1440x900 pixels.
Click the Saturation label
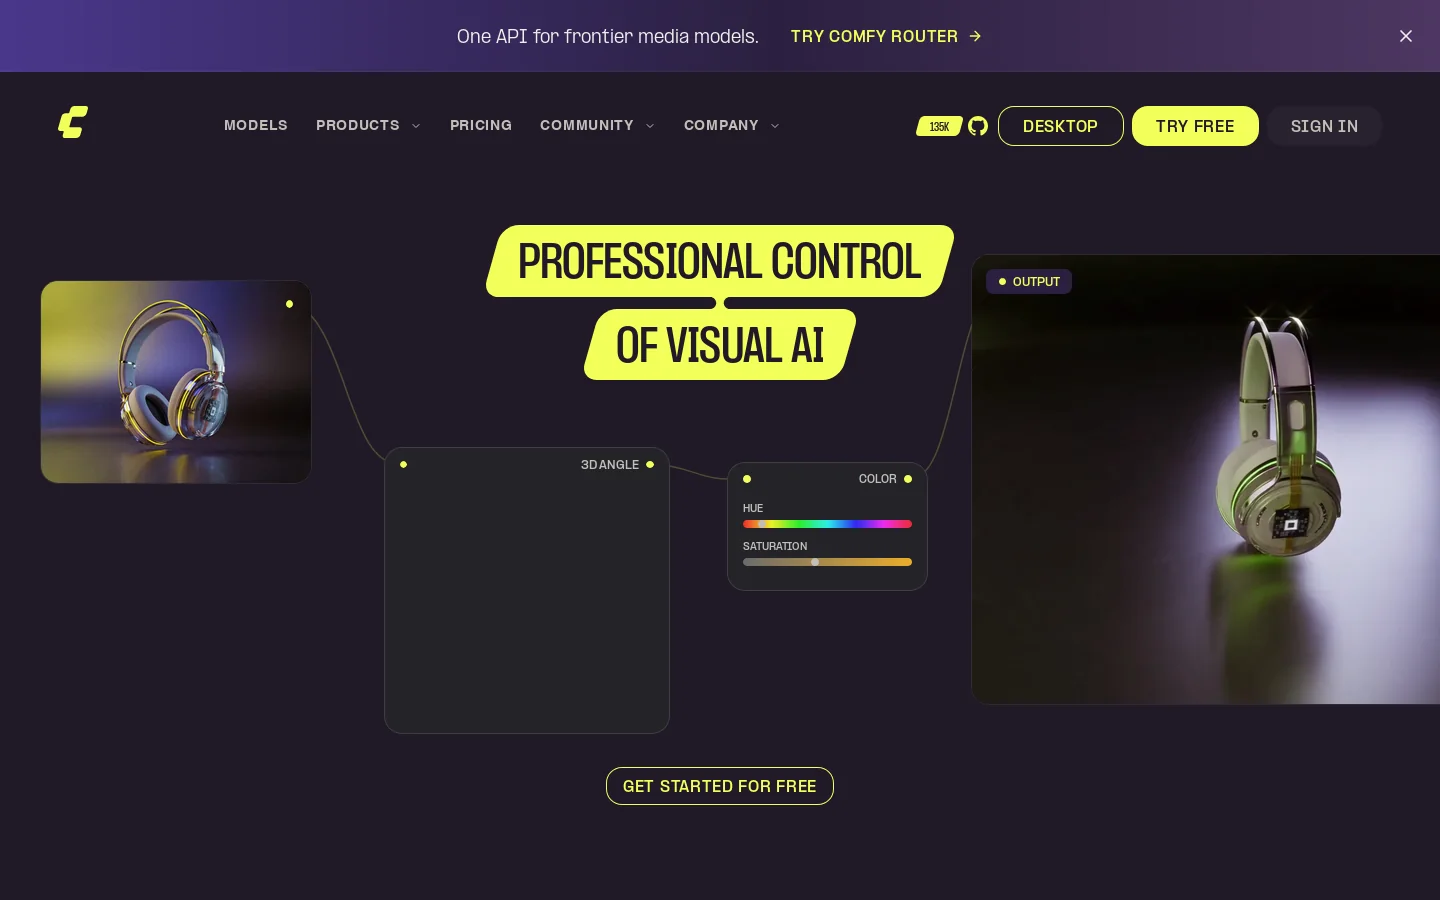(775, 546)
